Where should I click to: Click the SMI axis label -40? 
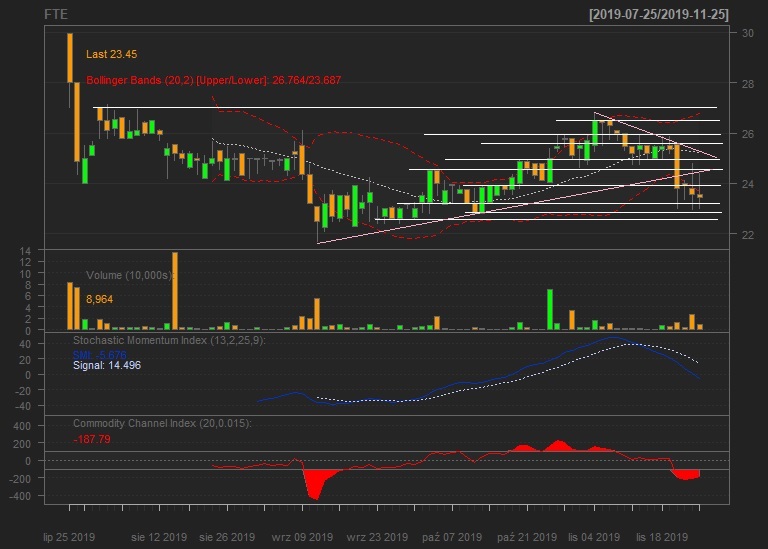(x=23, y=406)
